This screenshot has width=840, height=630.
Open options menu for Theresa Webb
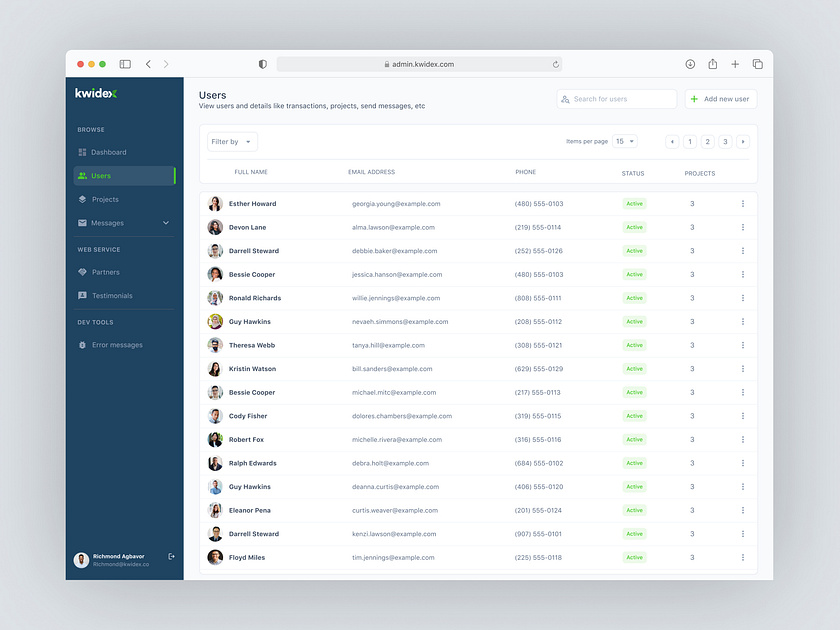point(742,345)
